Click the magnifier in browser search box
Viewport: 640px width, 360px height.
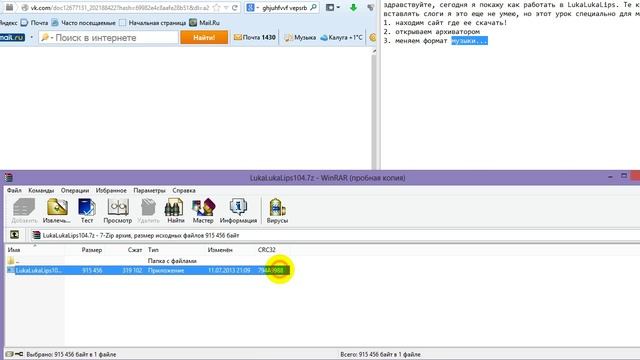point(313,7)
